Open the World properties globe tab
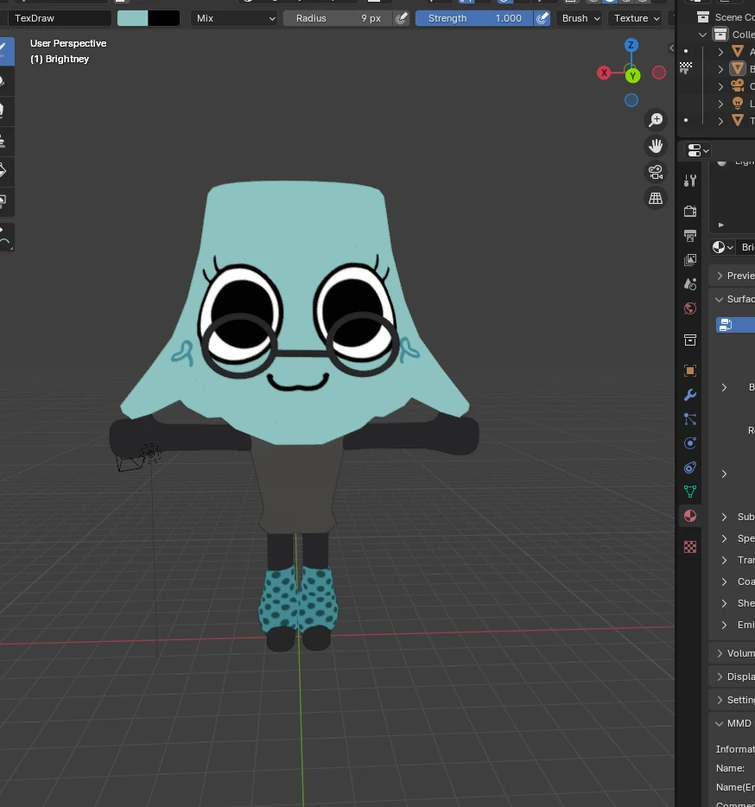Viewport: 755px width, 807px height. (x=690, y=309)
